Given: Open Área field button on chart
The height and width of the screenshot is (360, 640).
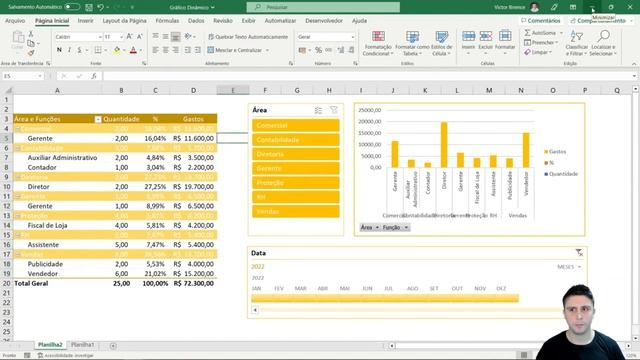Looking at the screenshot, I should pyautogui.click(x=370, y=227).
